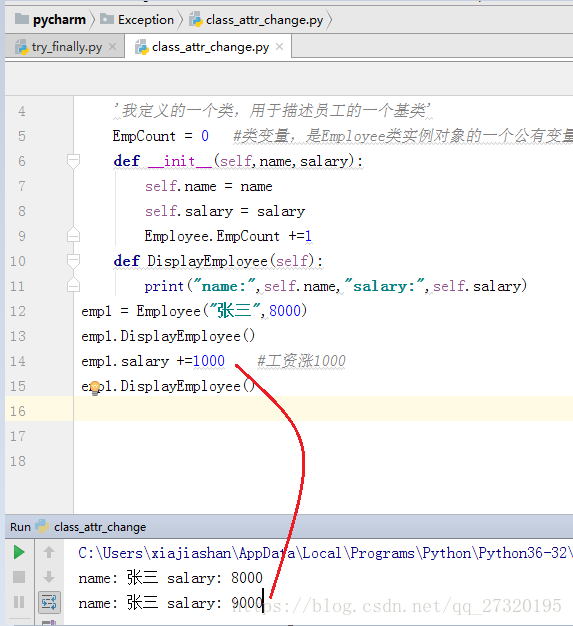Click the intention lightbulb on line 15

(x=95, y=387)
